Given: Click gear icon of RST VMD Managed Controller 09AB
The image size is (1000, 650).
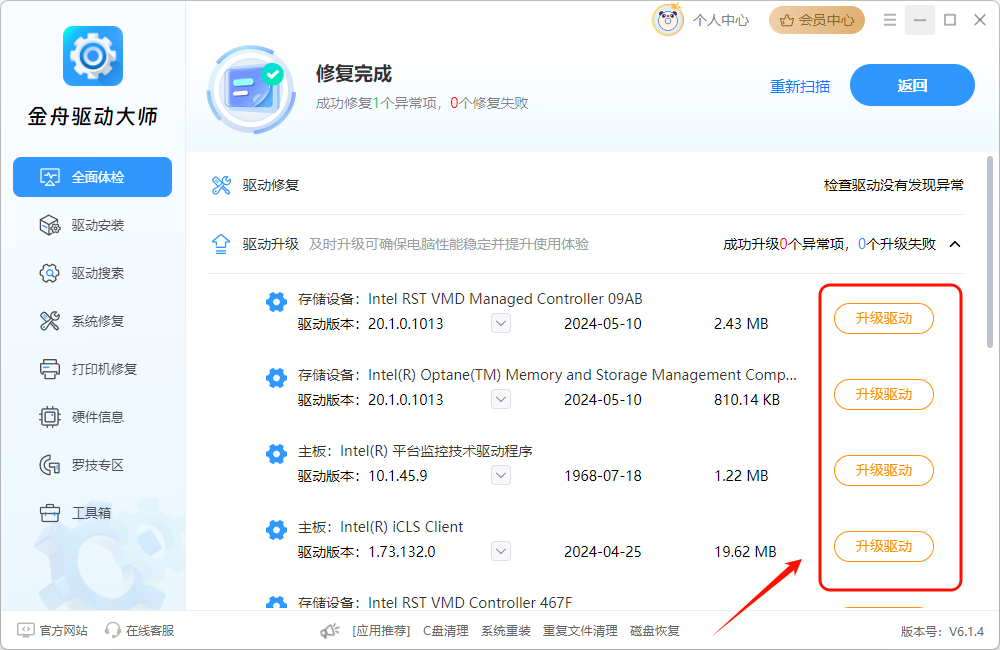Looking at the screenshot, I should coord(276,302).
